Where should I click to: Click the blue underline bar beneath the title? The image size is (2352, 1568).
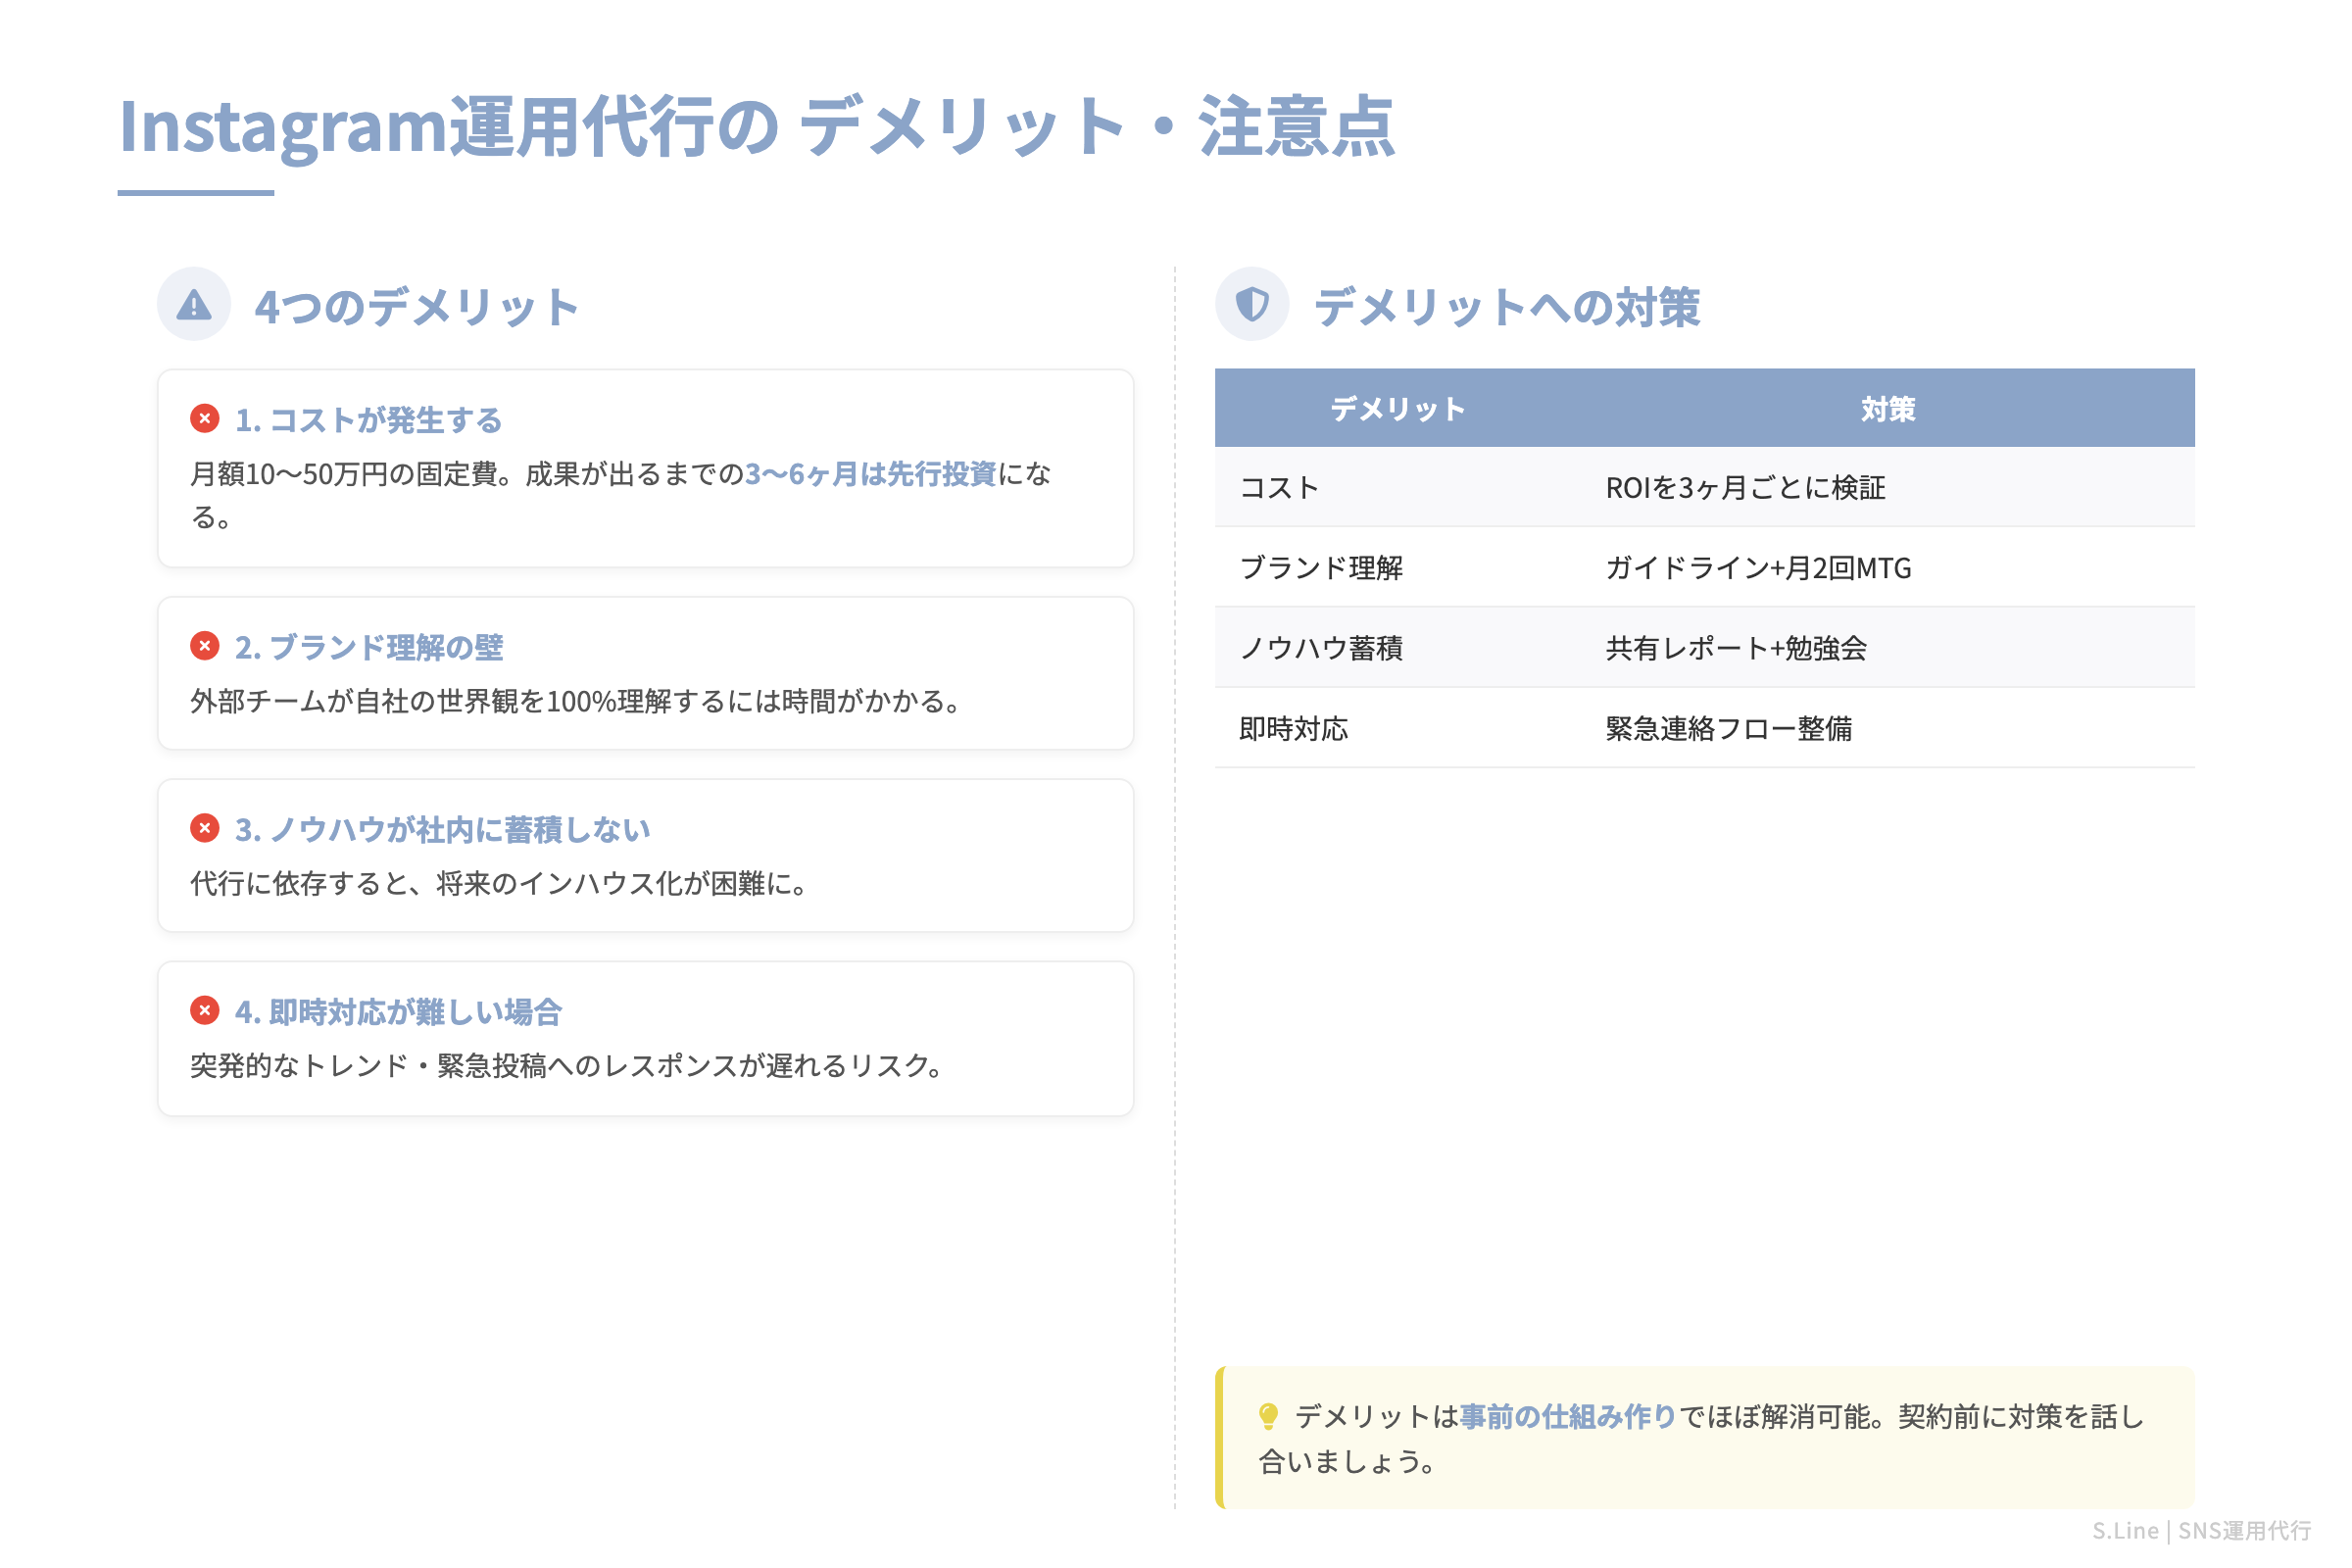coord(197,191)
